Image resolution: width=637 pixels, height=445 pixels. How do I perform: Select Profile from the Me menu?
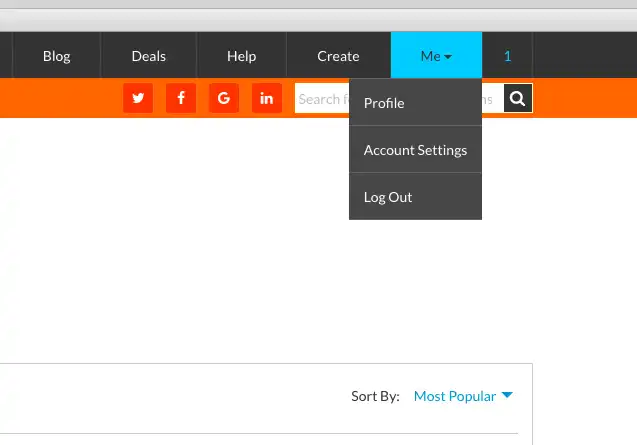384,103
